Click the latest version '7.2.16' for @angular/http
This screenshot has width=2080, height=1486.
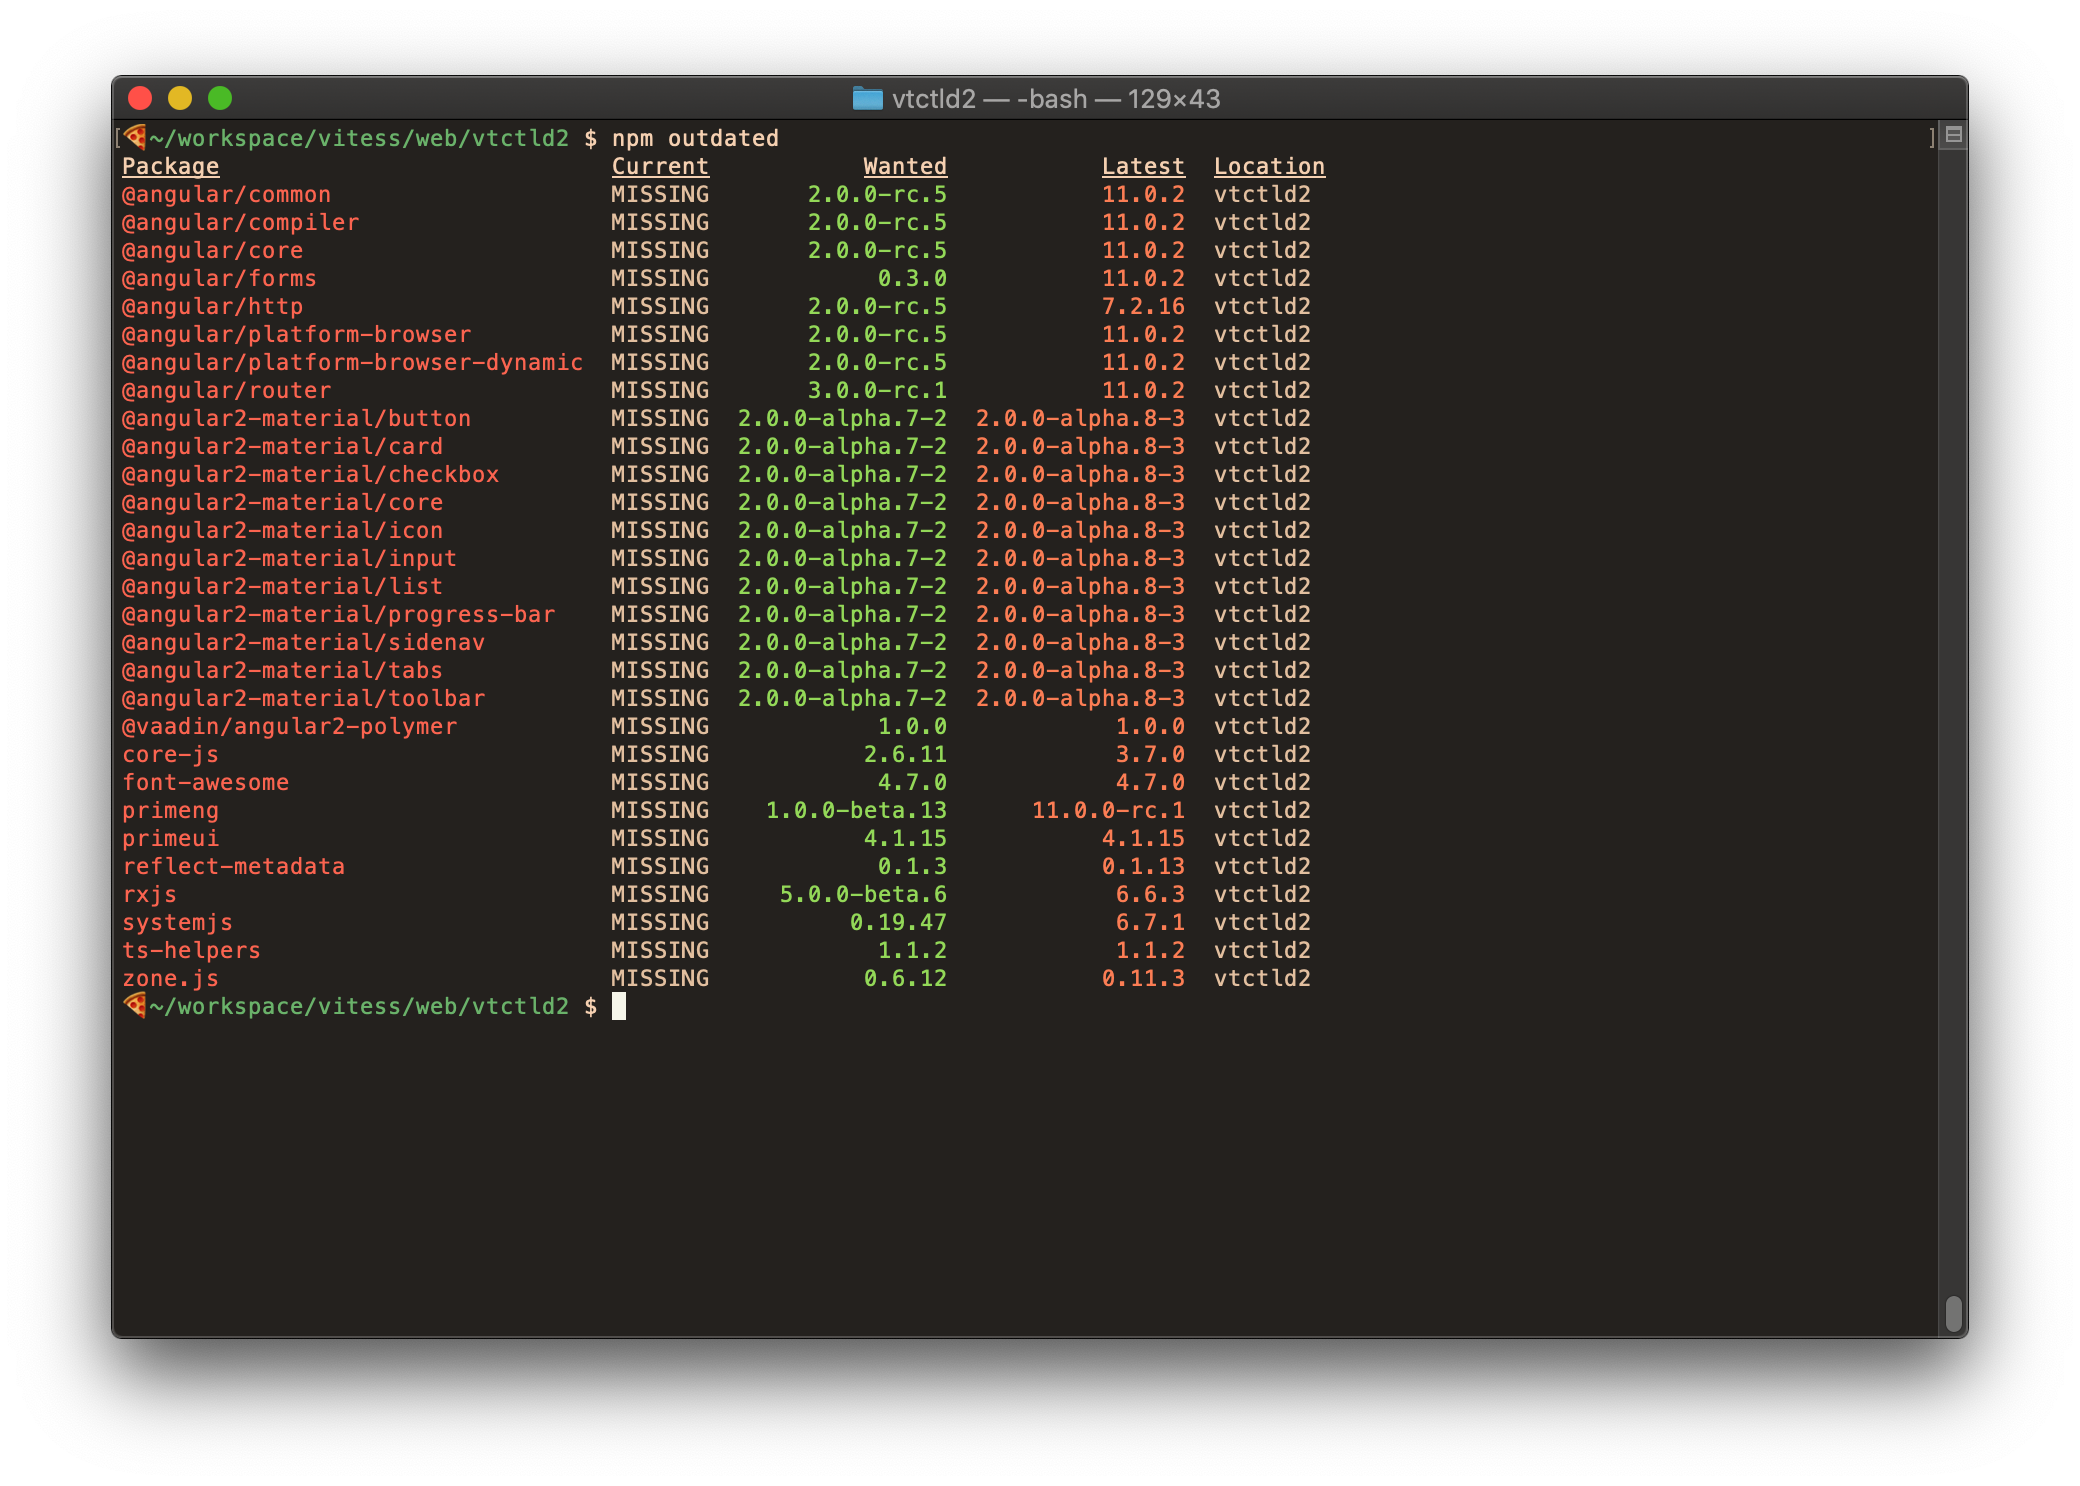[x=1143, y=306]
